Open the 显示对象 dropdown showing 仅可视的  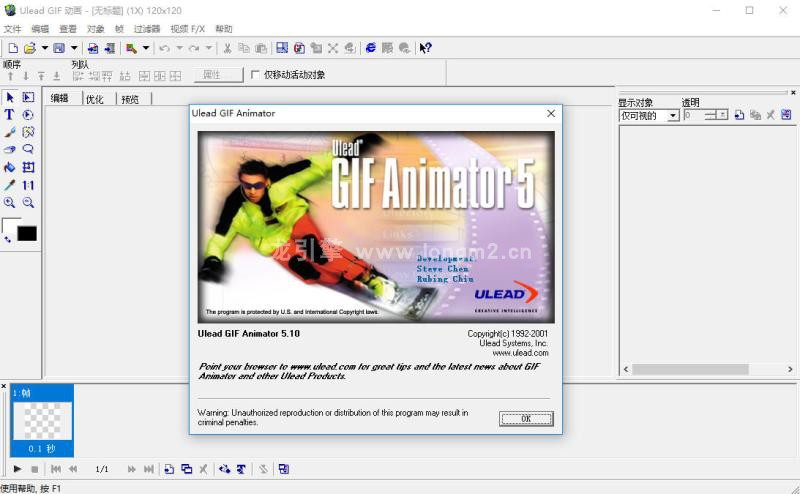(x=648, y=116)
